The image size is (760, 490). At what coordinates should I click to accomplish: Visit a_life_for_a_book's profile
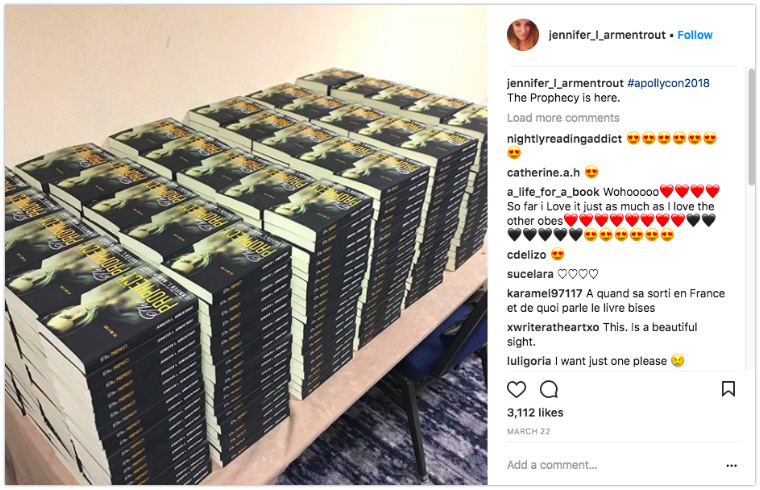pyautogui.click(x=553, y=192)
